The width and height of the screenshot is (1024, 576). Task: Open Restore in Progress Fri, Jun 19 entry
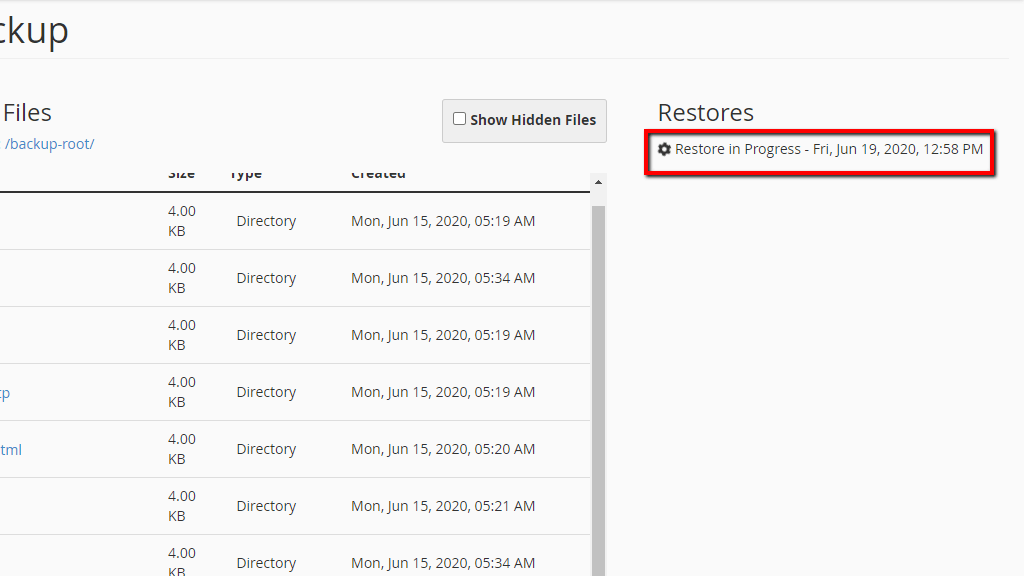pos(820,150)
